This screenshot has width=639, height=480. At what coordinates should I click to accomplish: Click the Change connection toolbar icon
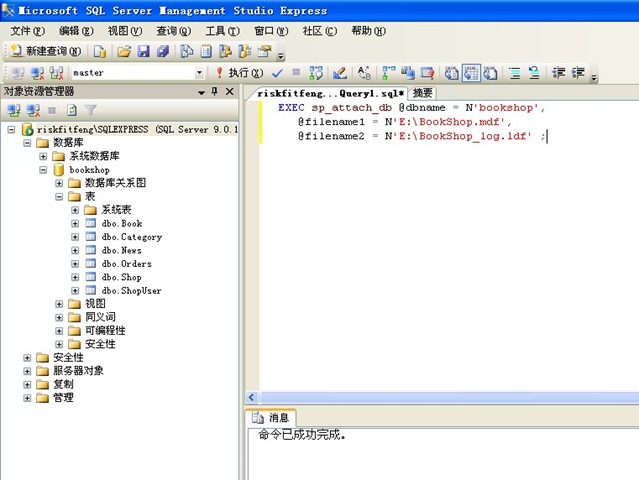56,73
